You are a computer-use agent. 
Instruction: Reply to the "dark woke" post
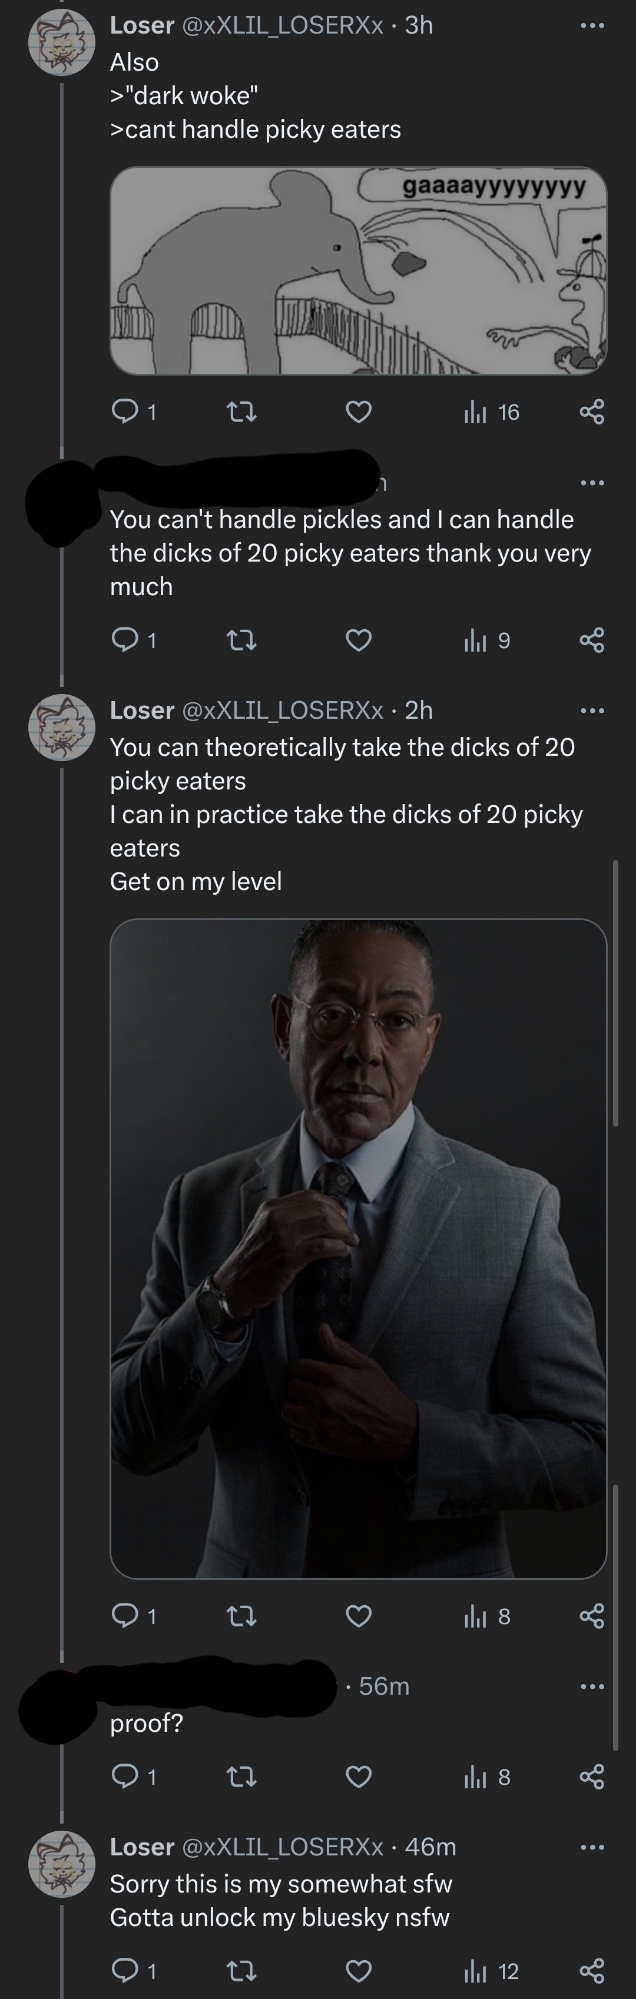tap(125, 411)
